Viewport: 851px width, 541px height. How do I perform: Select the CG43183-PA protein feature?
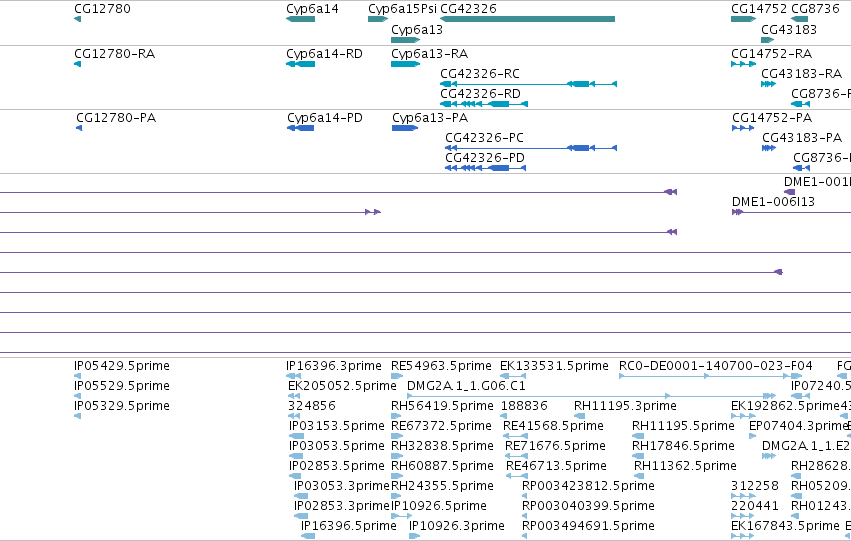tap(769, 148)
